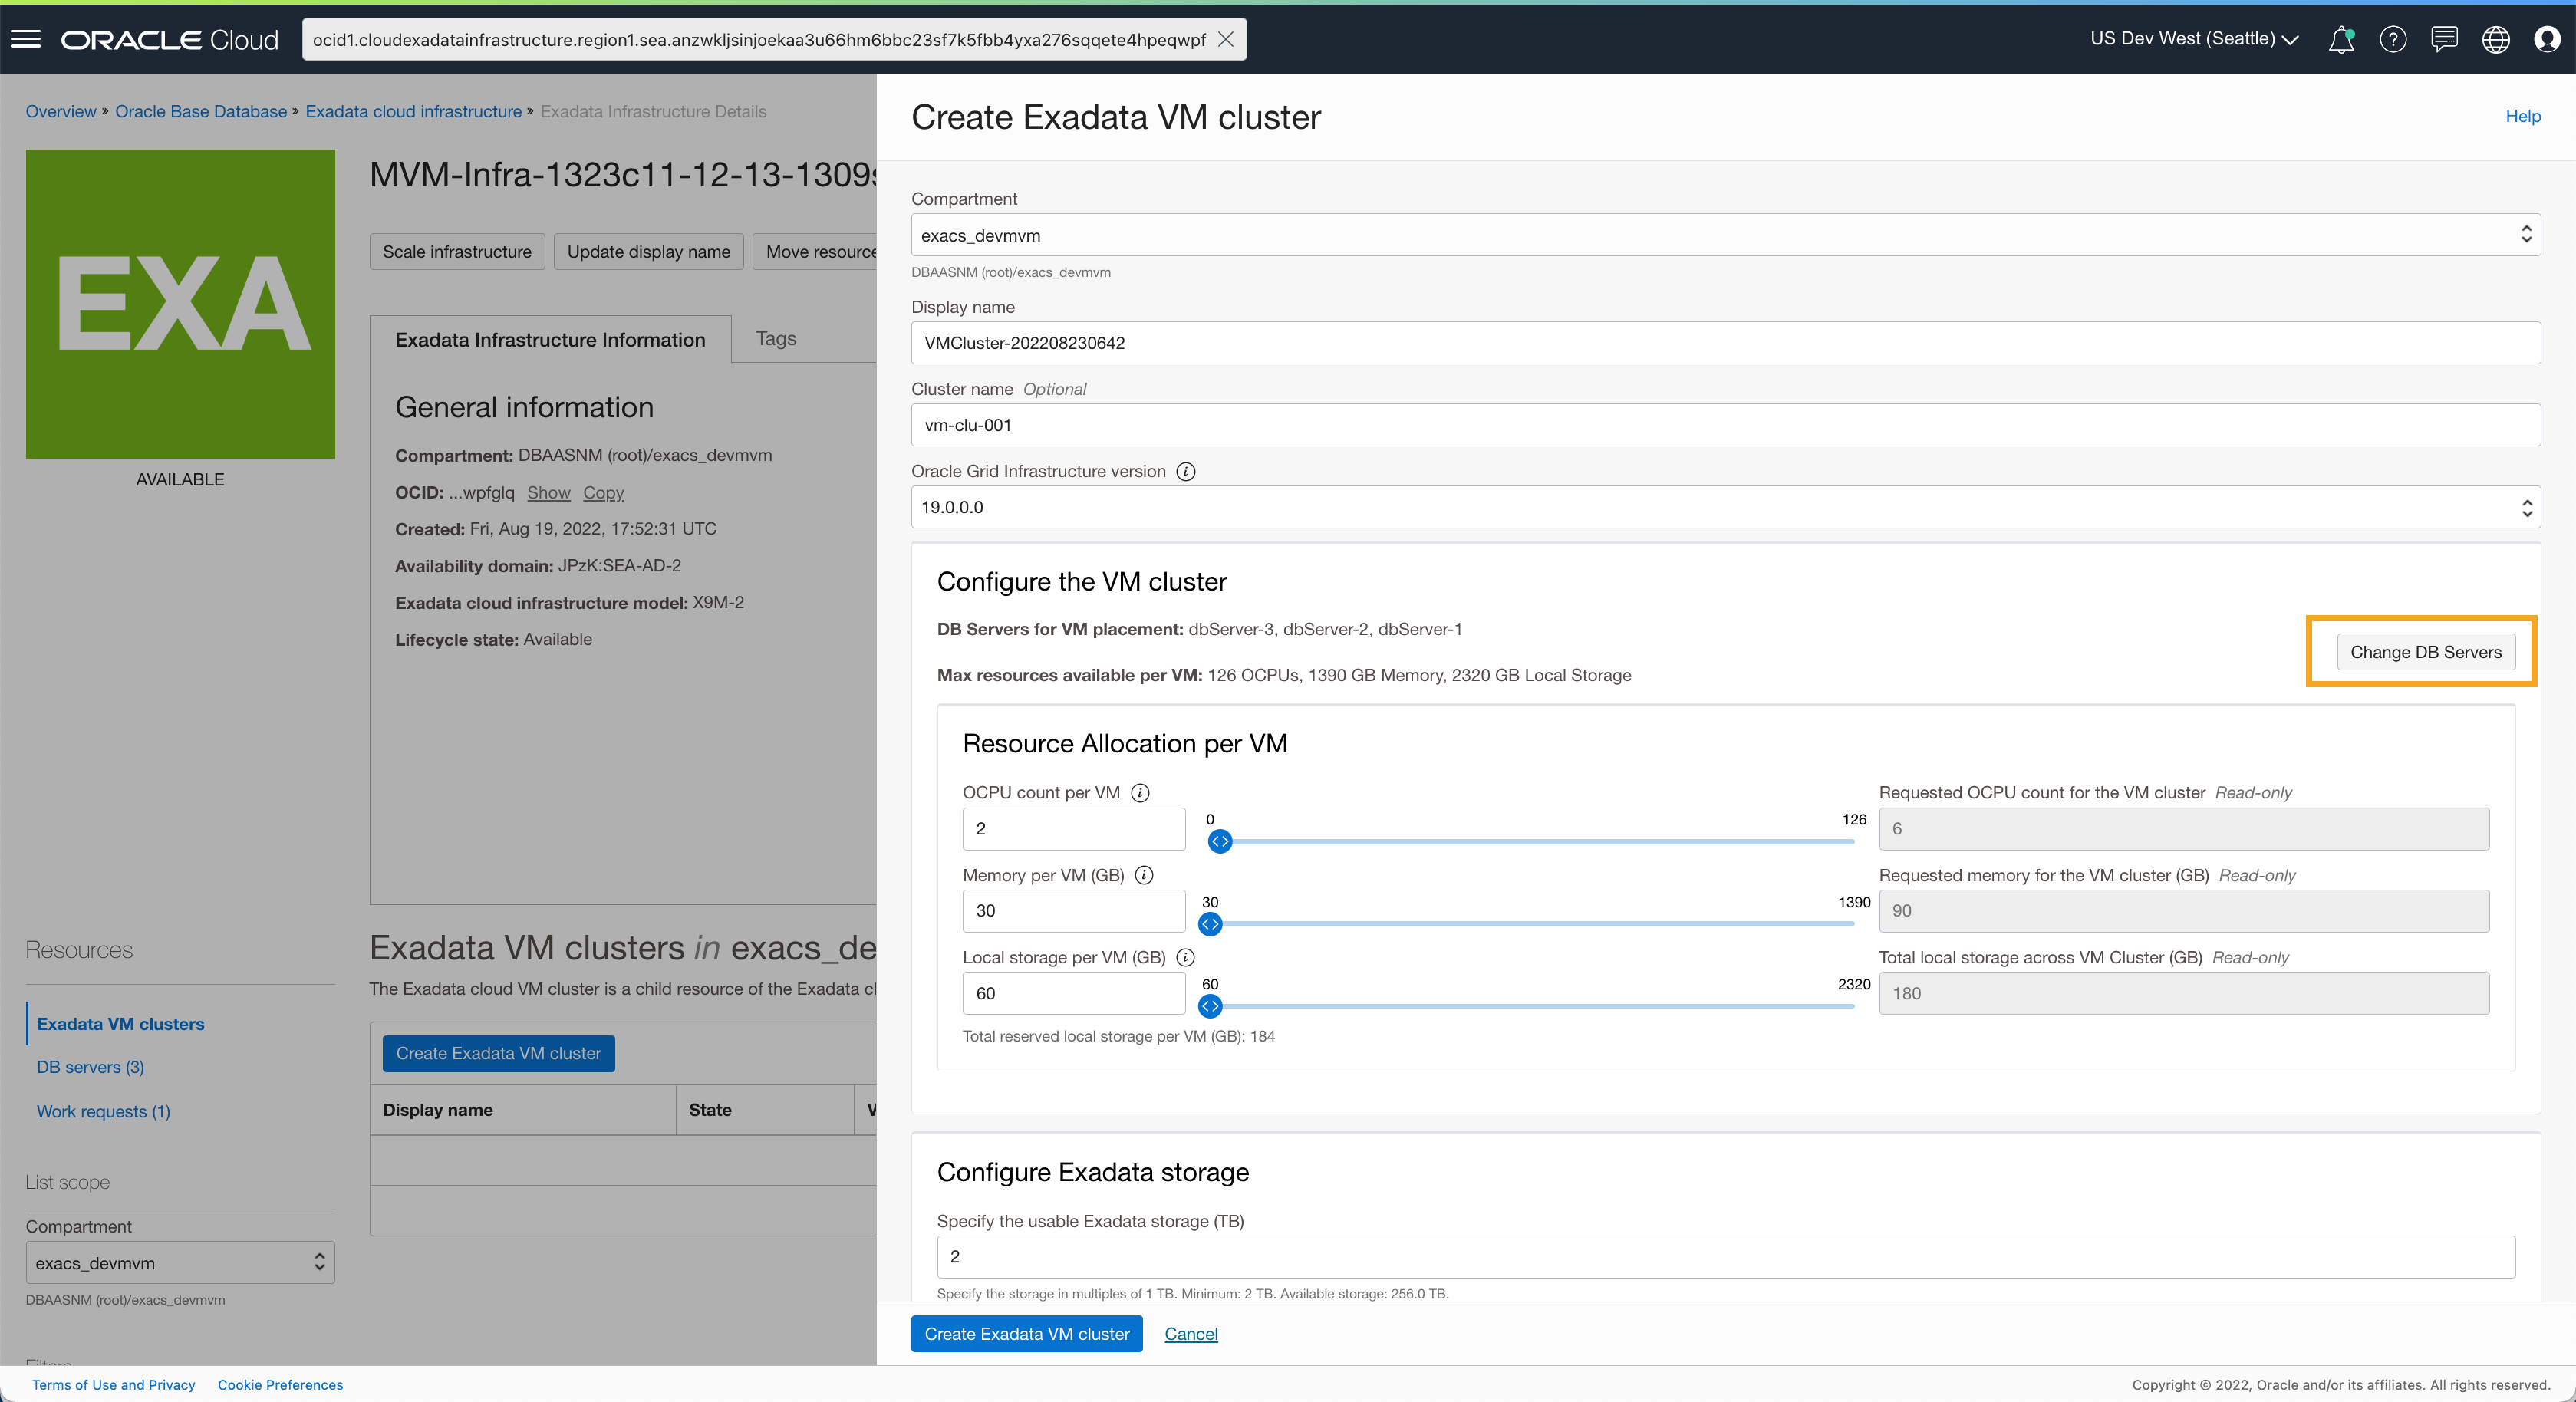Show the Memory per VM info tooltip
The height and width of the screenshot is (1402, 2576).
pos(1144,875)
